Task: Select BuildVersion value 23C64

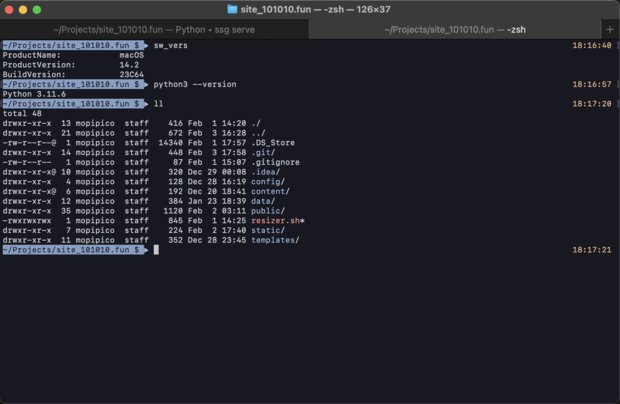Action: [132, 74]
